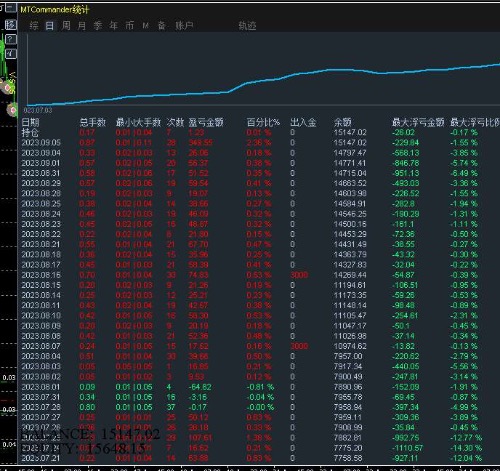Screen dimensions: 500x471
Task: Select the 2023.08.01 date row
Action: pyautogui.click(x=41, y=387)
